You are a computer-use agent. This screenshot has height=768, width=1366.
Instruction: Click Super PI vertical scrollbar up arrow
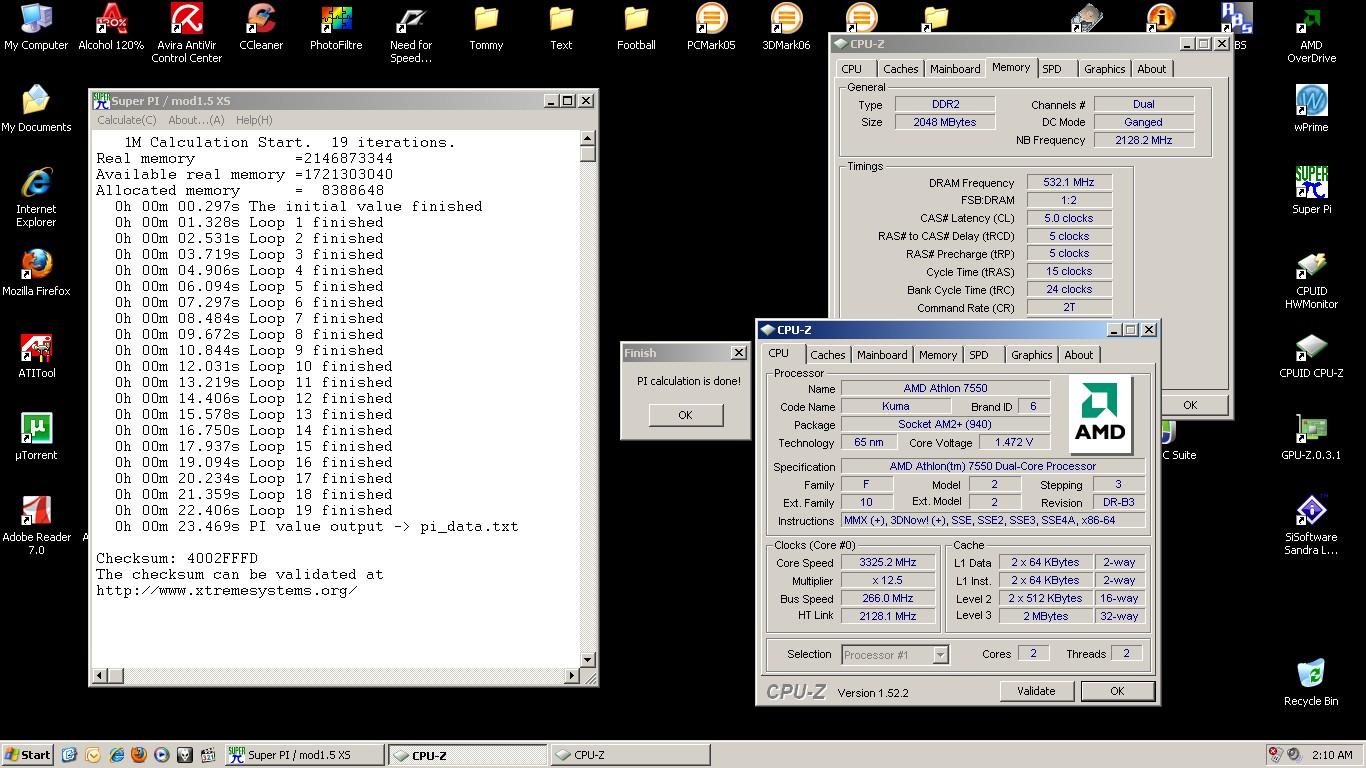(x=588, y=138)
